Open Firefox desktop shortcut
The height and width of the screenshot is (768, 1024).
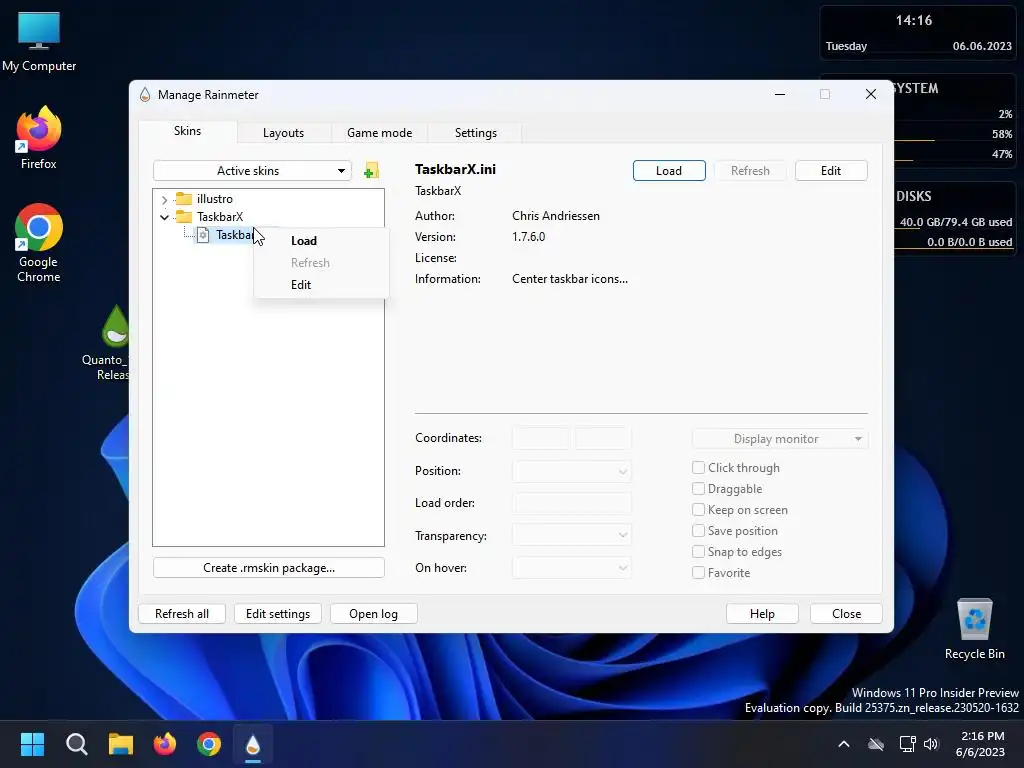coord(39,138)
